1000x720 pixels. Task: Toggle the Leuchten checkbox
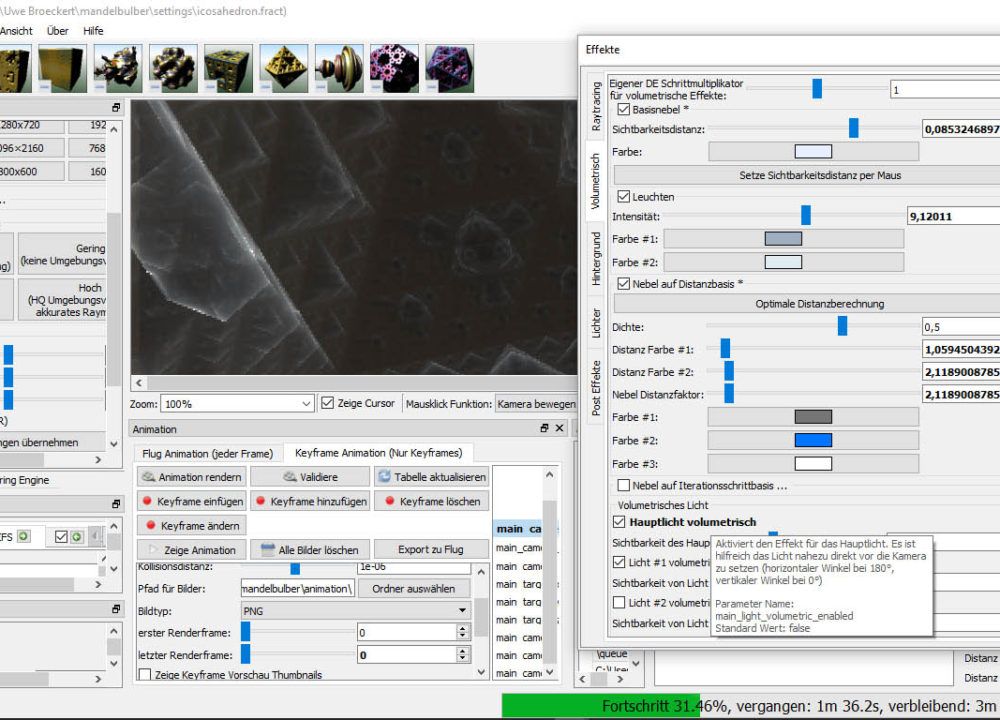[x=624, y=196]
